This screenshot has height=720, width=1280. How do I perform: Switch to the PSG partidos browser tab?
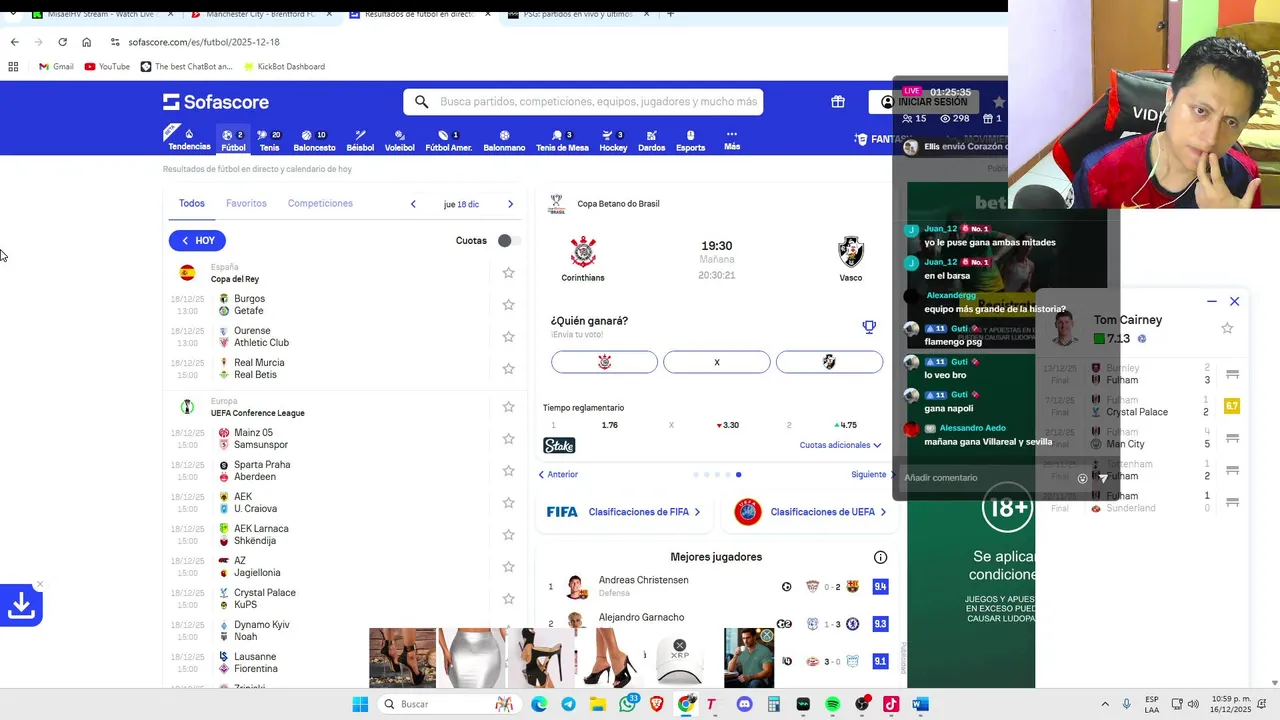coord(577,14)
